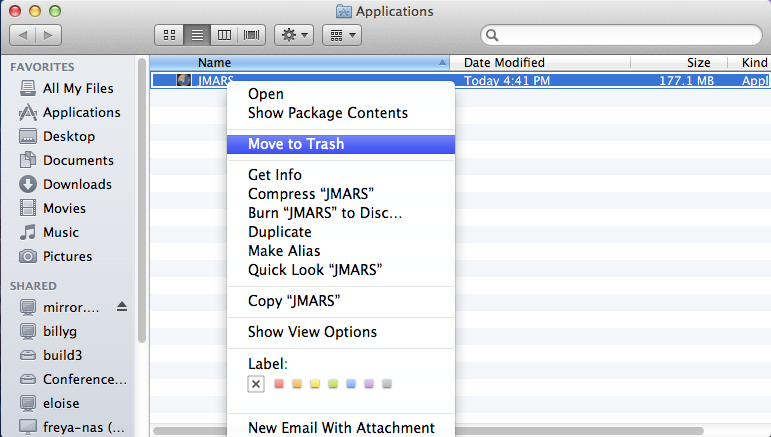Choose Copy "JMARS"
Image resolution: width=771 pixels, height=437 pixels.
(341, 301)
